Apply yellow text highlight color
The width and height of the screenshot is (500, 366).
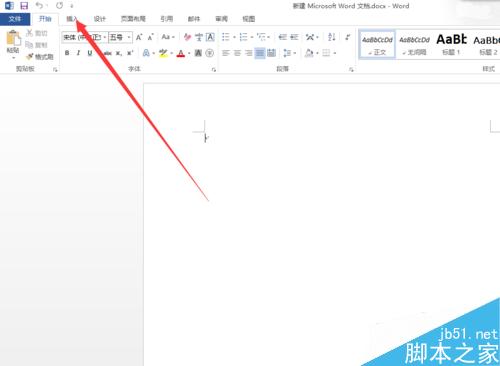[163, 53]
